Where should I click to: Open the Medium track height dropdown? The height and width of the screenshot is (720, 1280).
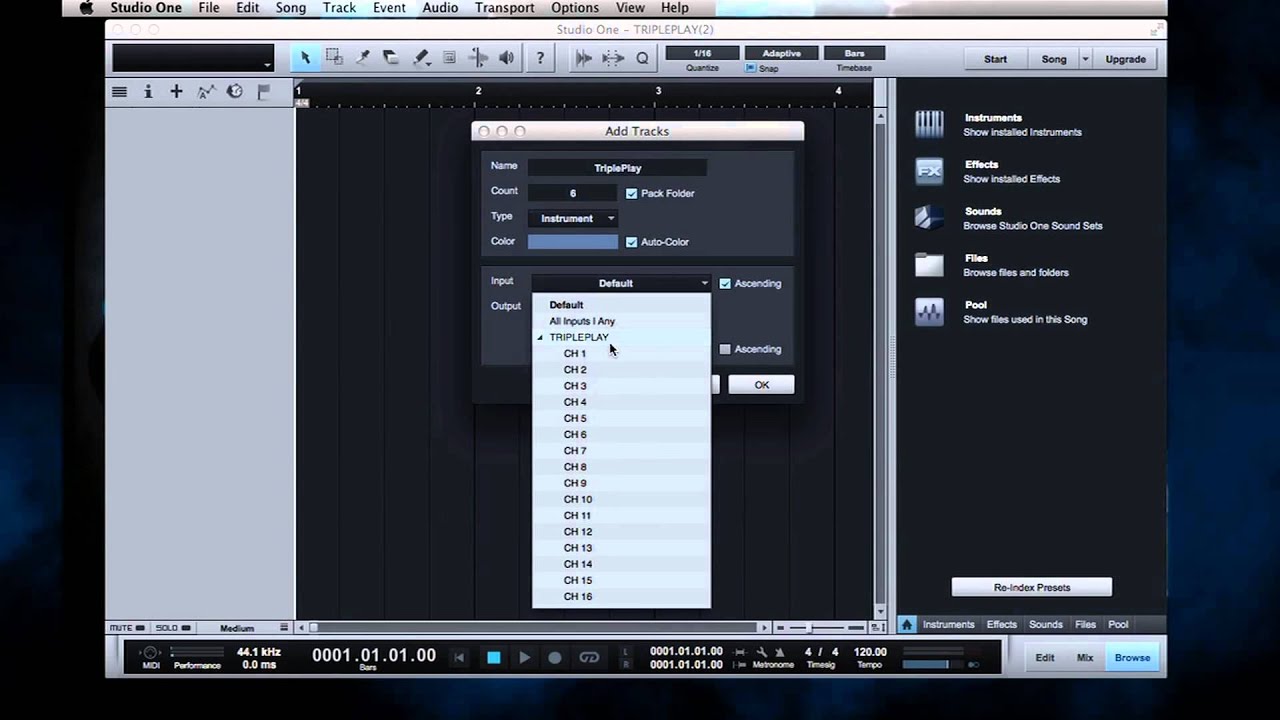coord(237,628)
